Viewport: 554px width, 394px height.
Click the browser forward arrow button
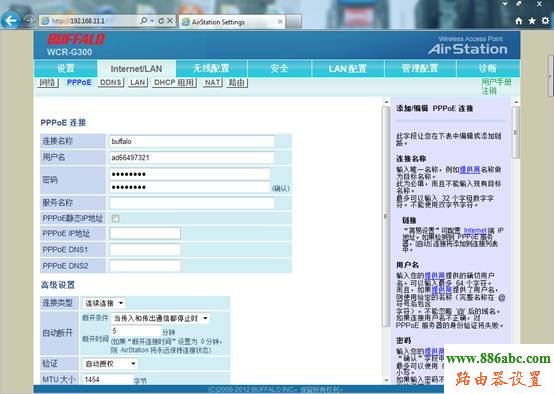click(29, 20)
